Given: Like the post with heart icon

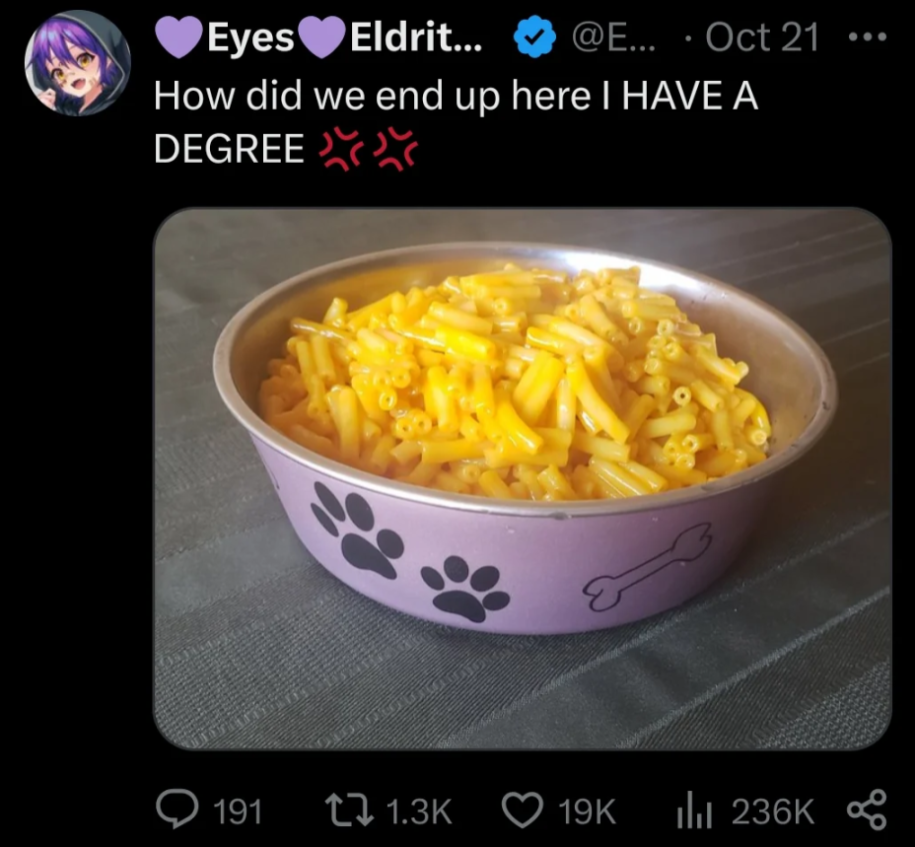Looking at the screenshot, I should 522,810.
